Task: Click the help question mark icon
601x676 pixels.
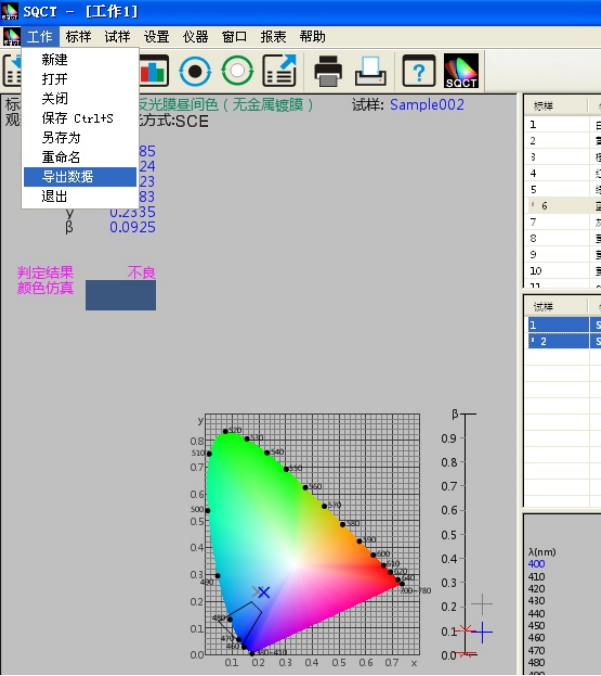Action: (x=419, y=71)
